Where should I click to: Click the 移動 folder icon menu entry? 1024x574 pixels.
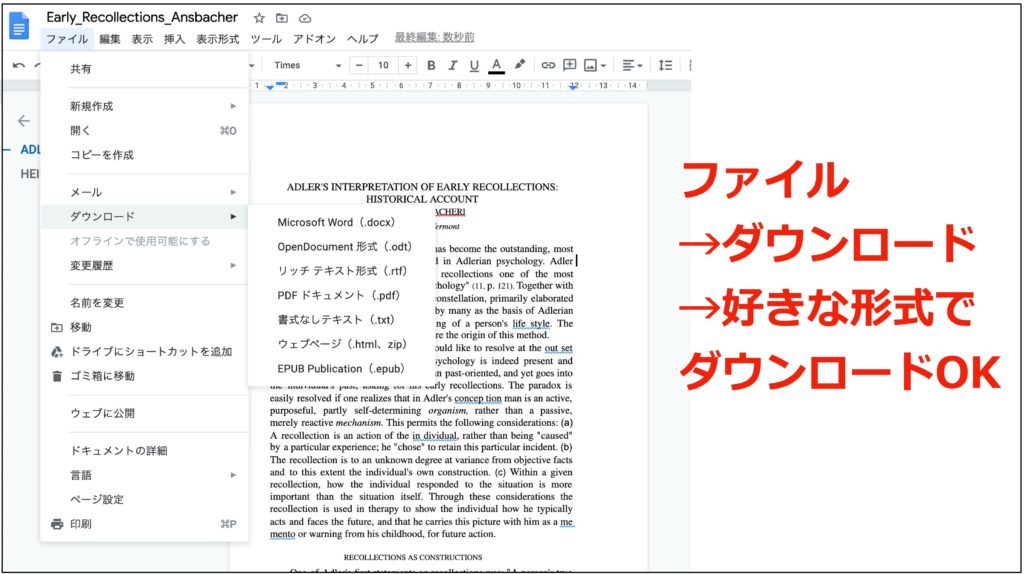57,327
